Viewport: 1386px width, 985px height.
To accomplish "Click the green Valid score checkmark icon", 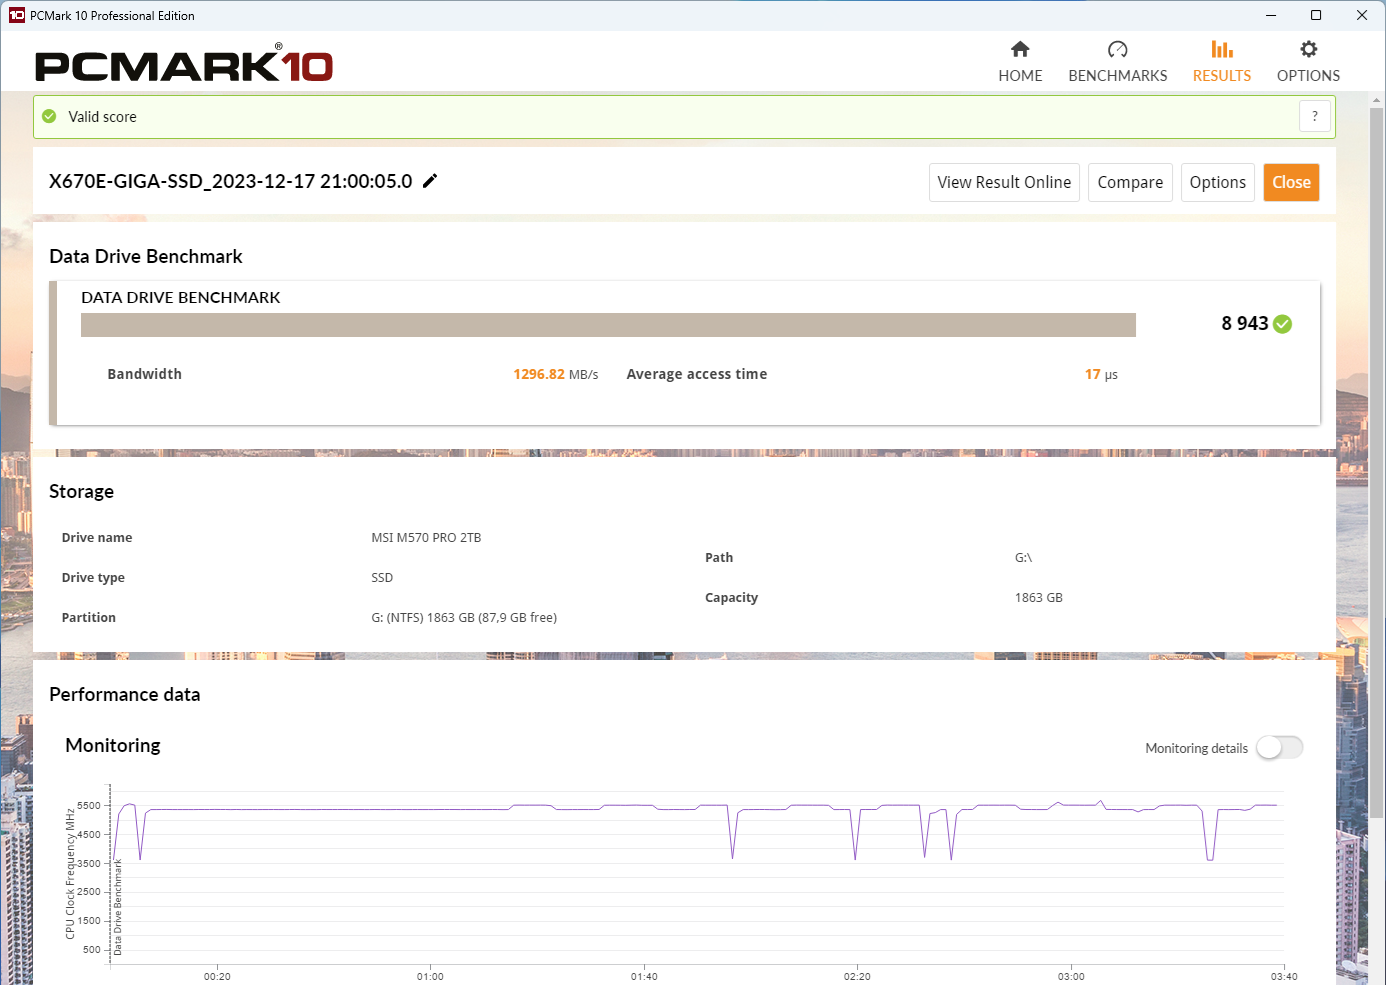I will click(49, 117).
